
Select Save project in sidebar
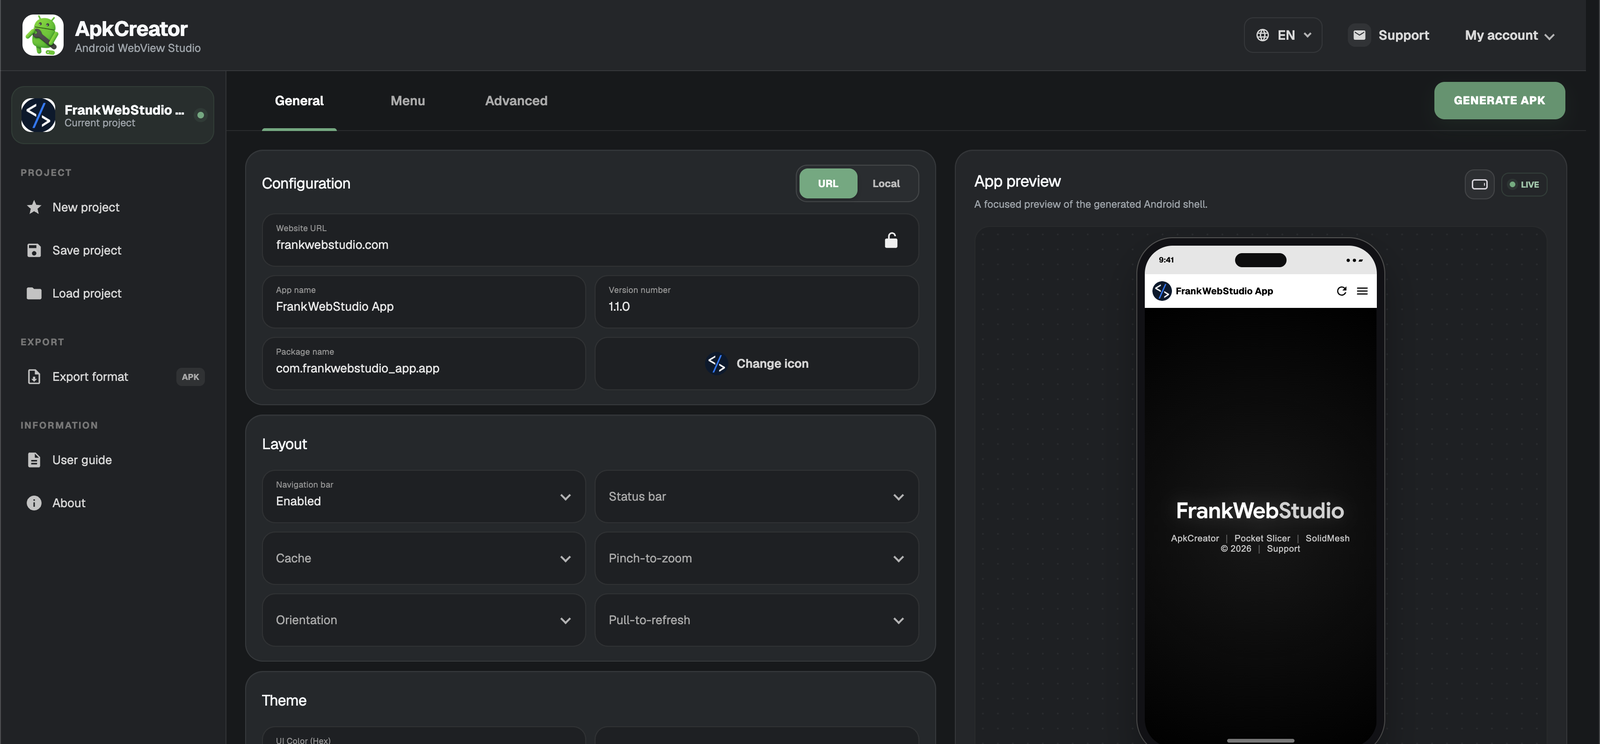[x=113, y=250]
